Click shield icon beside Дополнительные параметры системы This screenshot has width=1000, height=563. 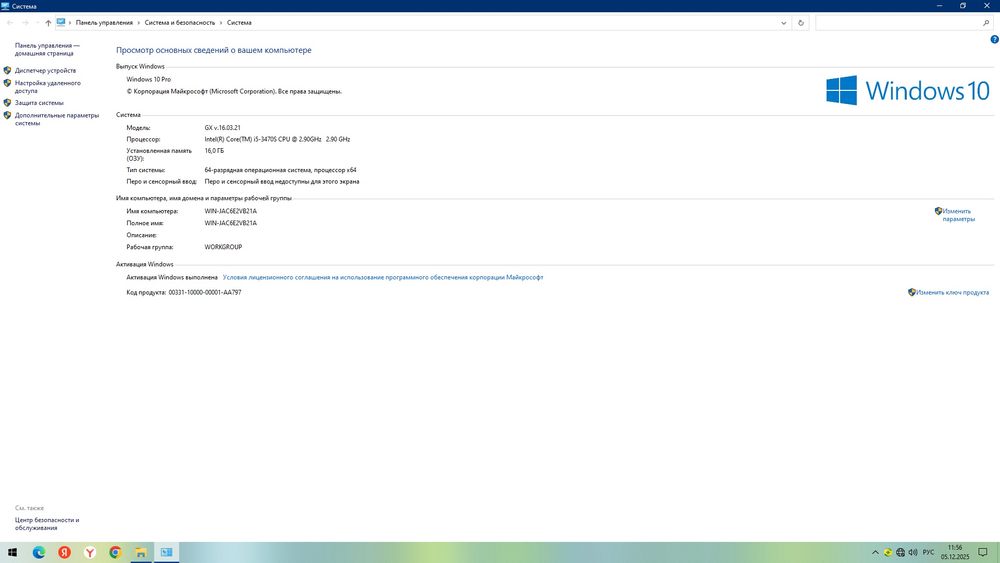8,115
